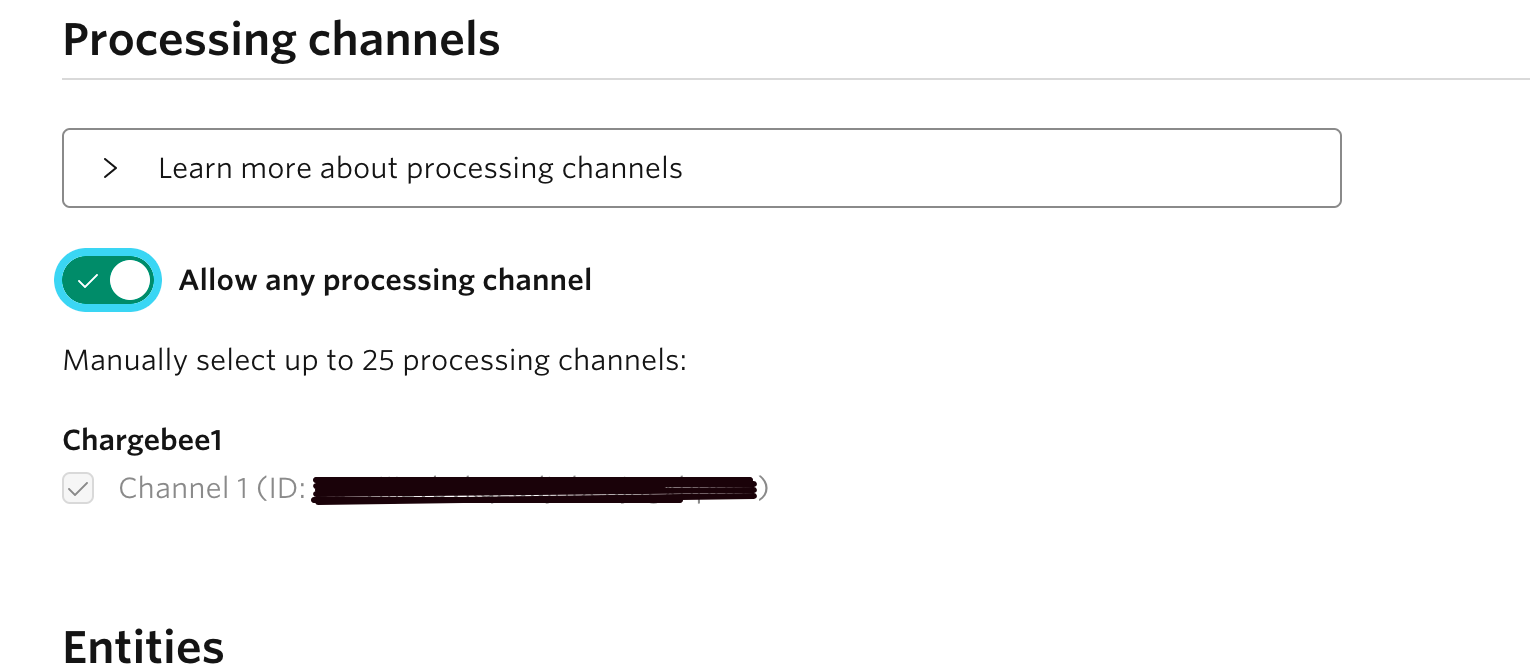Uncheck the Channel 1 checkbox
The height and width of the screenshot is (664, 1530).
[78, 489]
